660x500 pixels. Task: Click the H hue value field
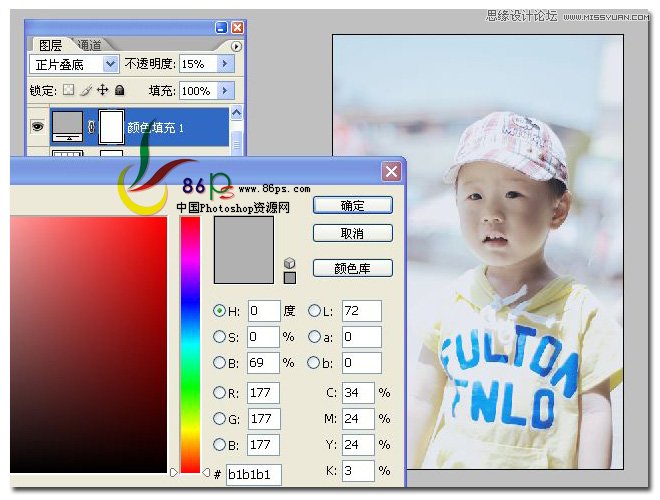pos(264,311)
